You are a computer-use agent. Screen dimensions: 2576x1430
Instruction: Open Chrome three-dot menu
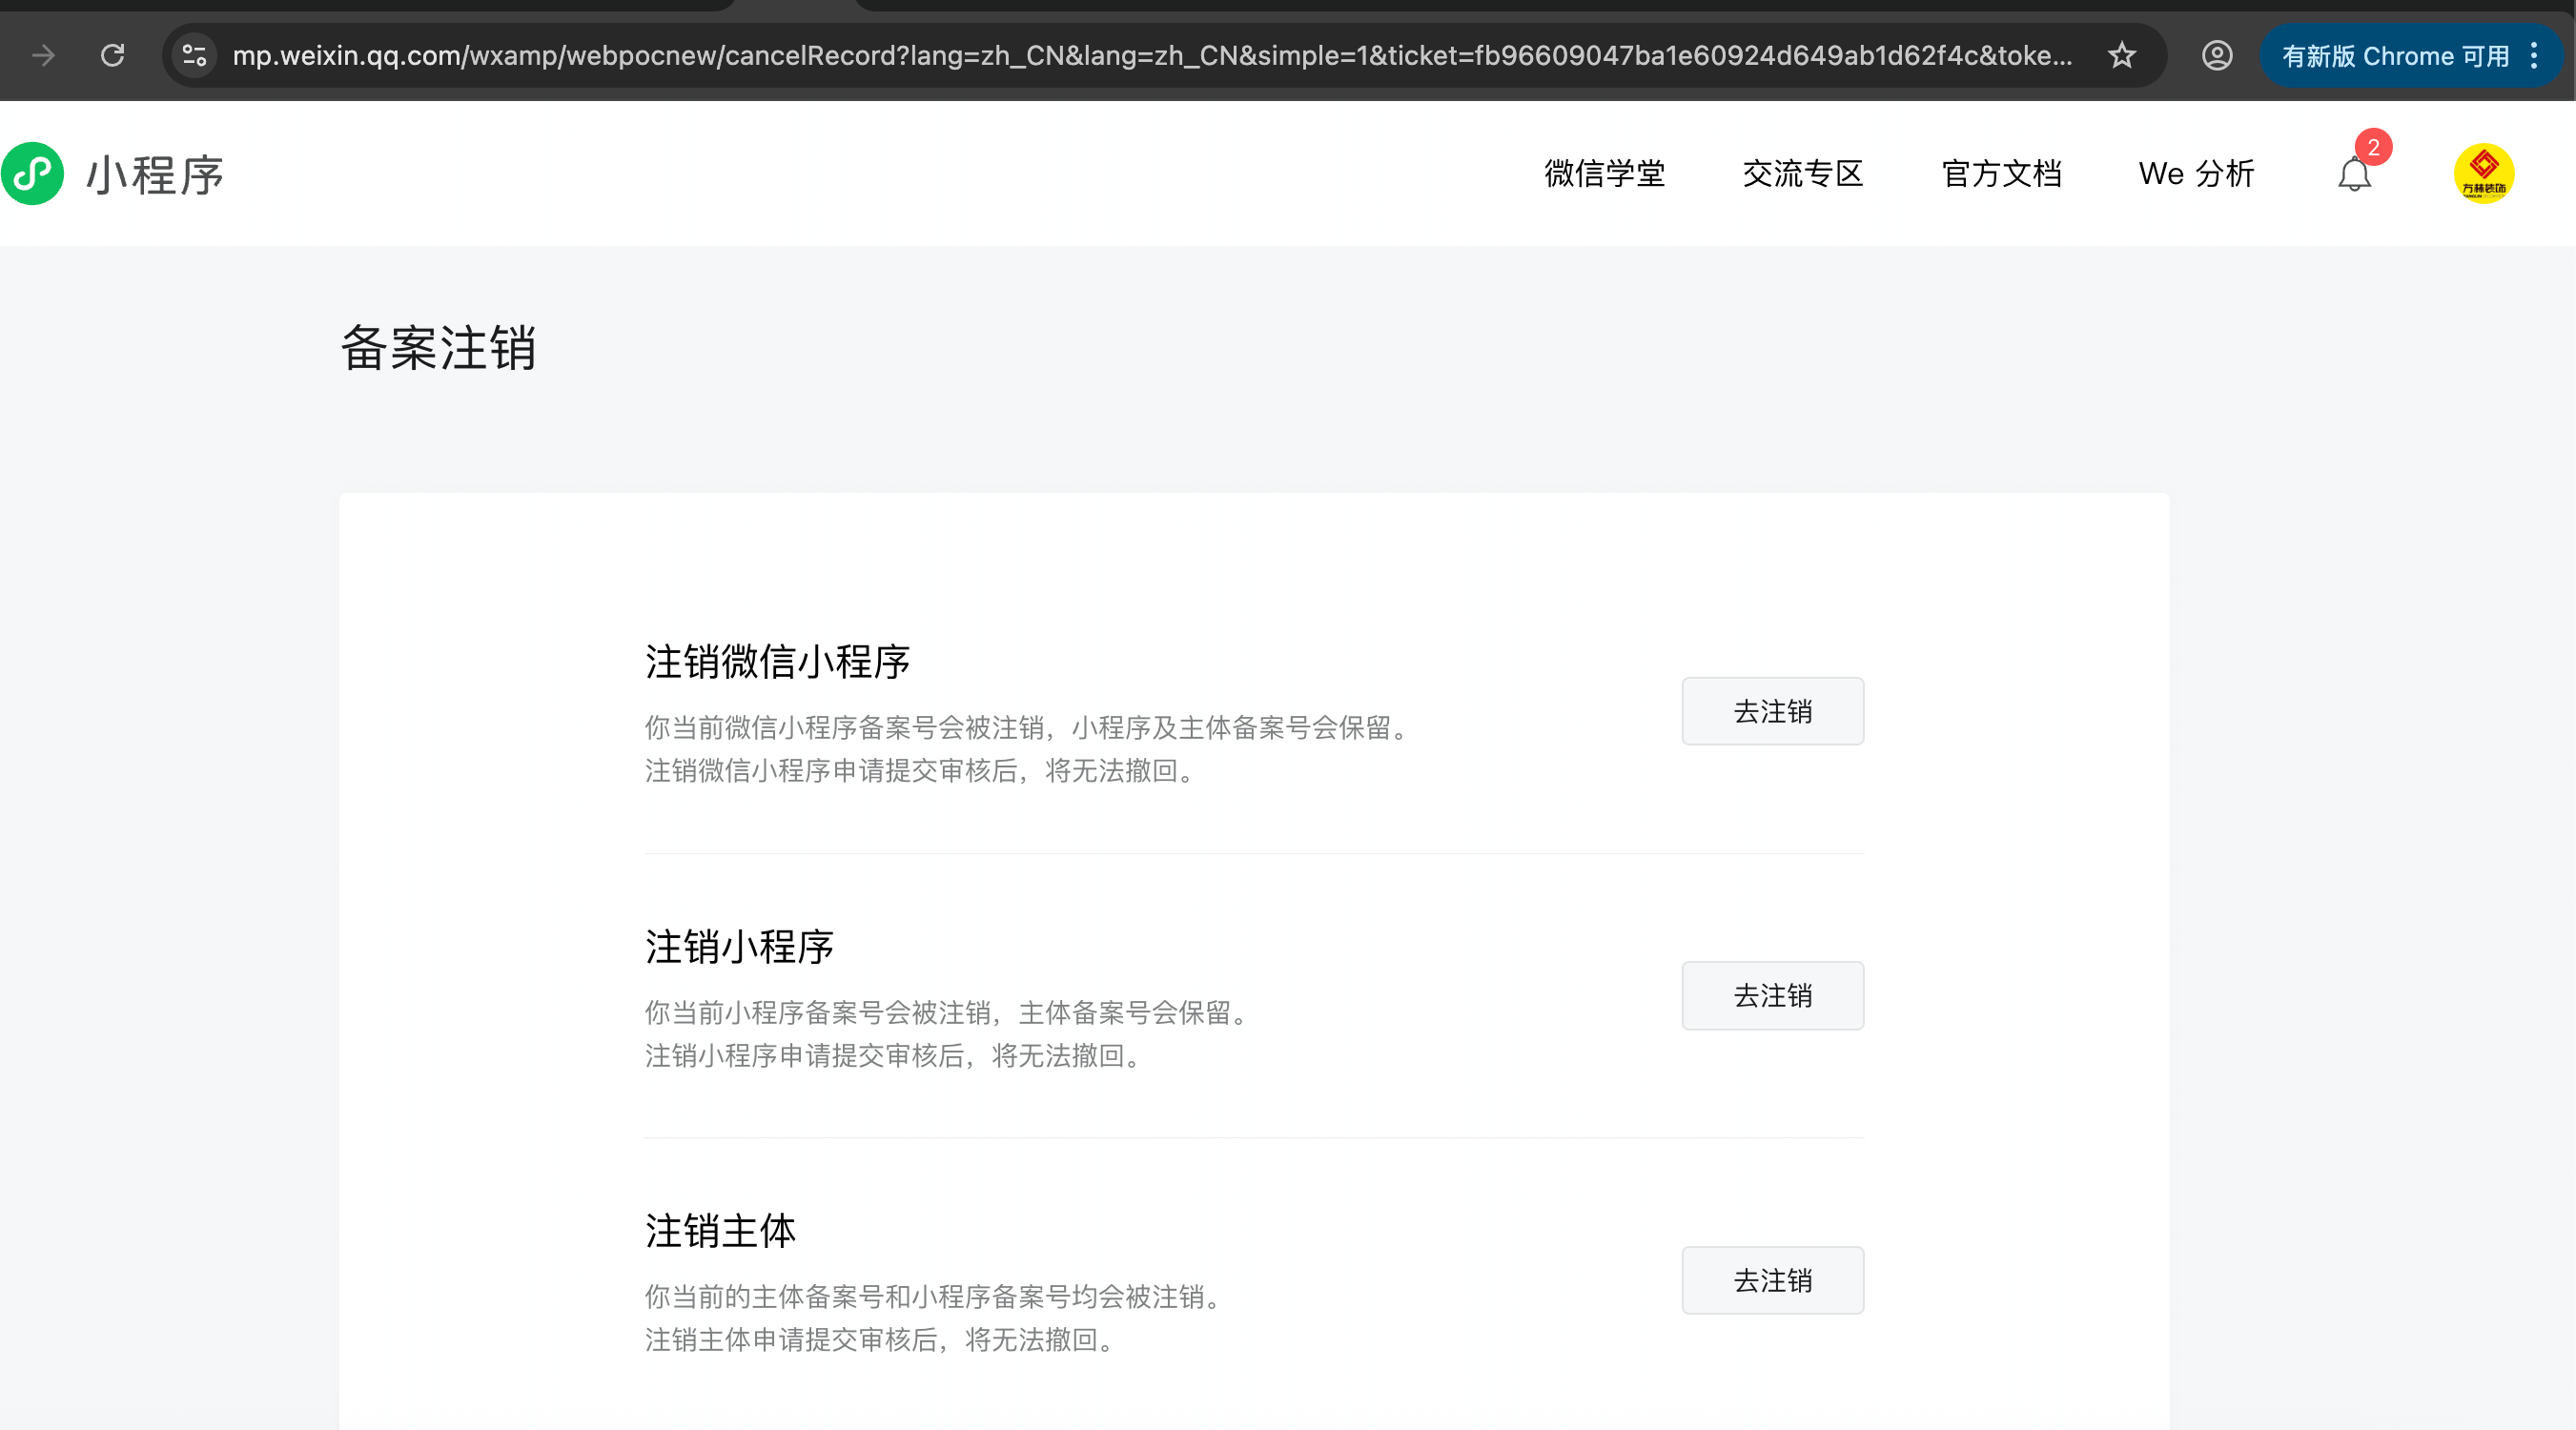click(2534, 55)
